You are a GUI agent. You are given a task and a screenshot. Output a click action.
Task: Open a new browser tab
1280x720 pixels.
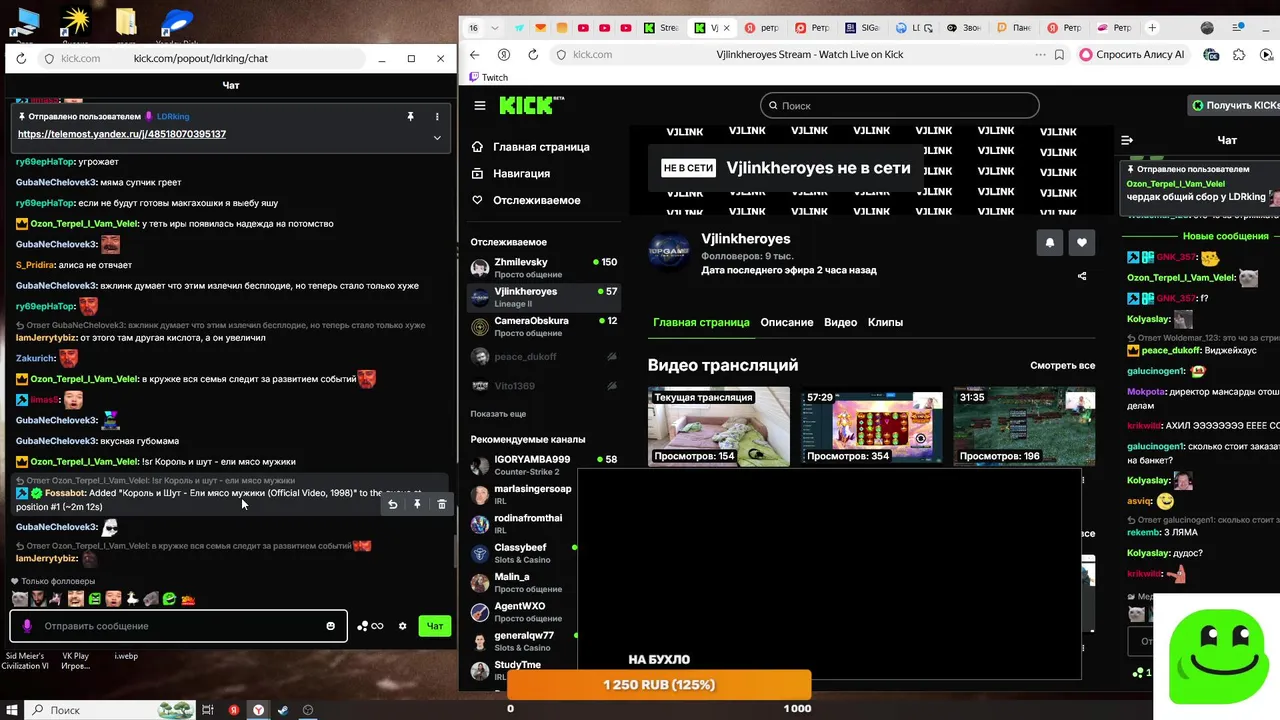point(1152,28)
